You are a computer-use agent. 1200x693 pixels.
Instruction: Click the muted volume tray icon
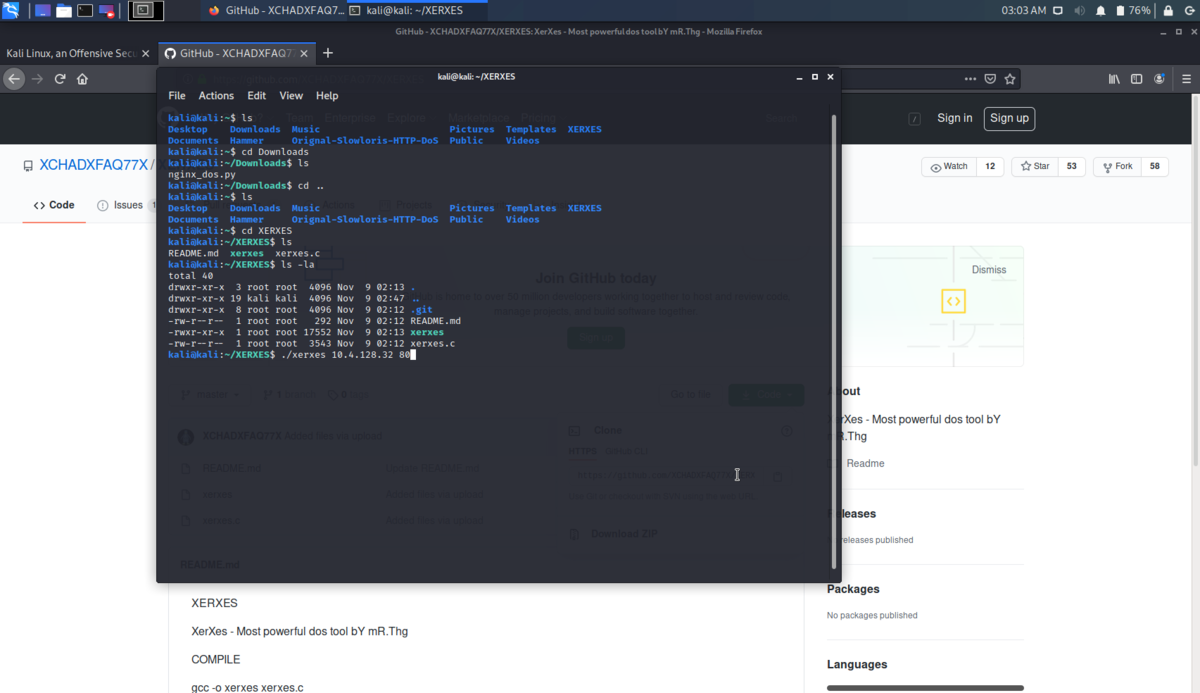click(x=1081, y=11)
